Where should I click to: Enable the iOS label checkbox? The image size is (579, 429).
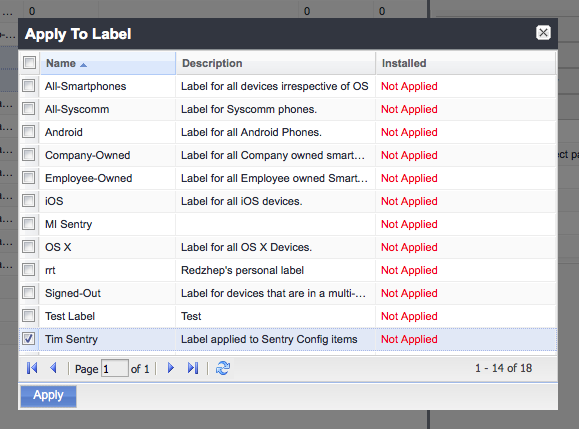point(29,201)
